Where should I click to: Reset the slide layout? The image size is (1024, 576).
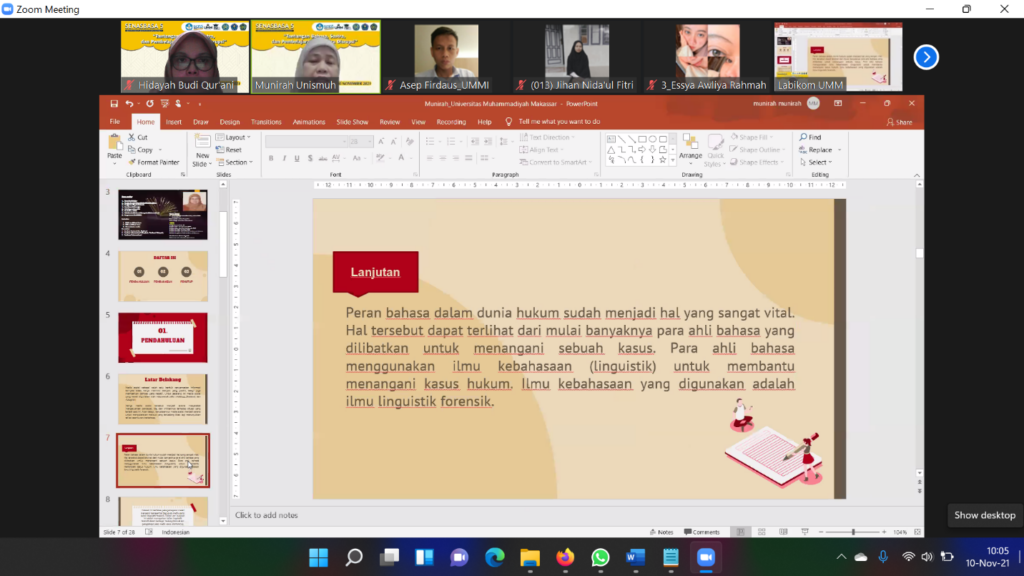click(x=229, y=150)
